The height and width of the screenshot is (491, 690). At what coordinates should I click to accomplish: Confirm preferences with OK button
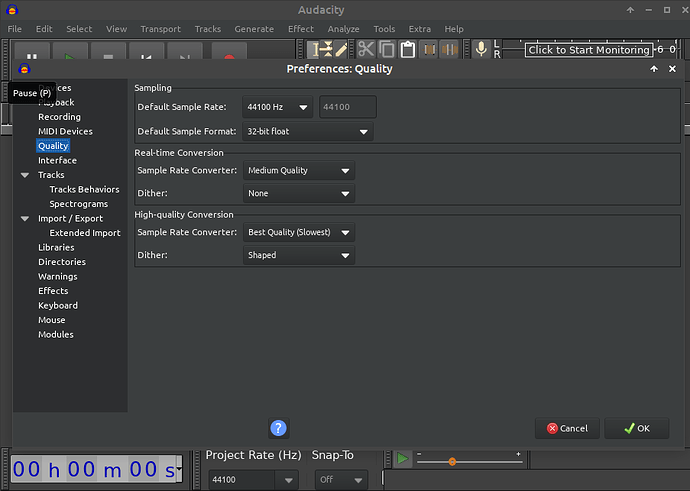point(637,429)
